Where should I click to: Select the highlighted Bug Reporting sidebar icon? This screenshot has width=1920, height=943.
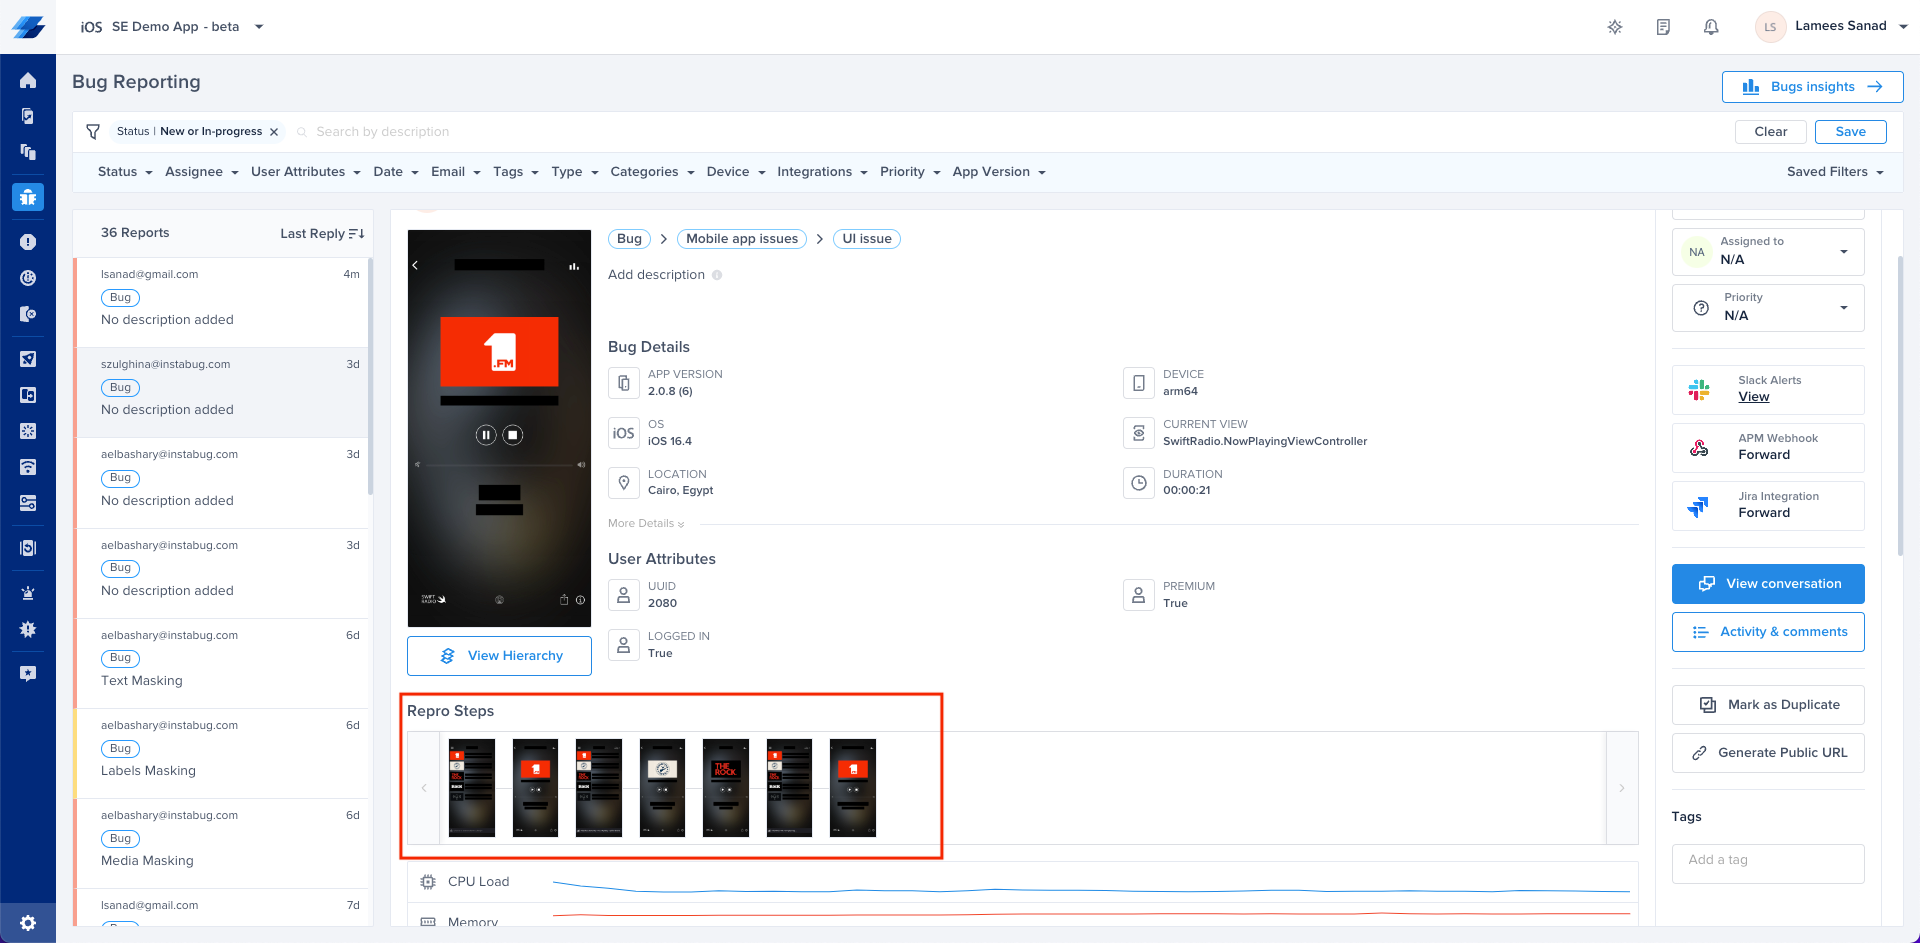click(28, 197)
